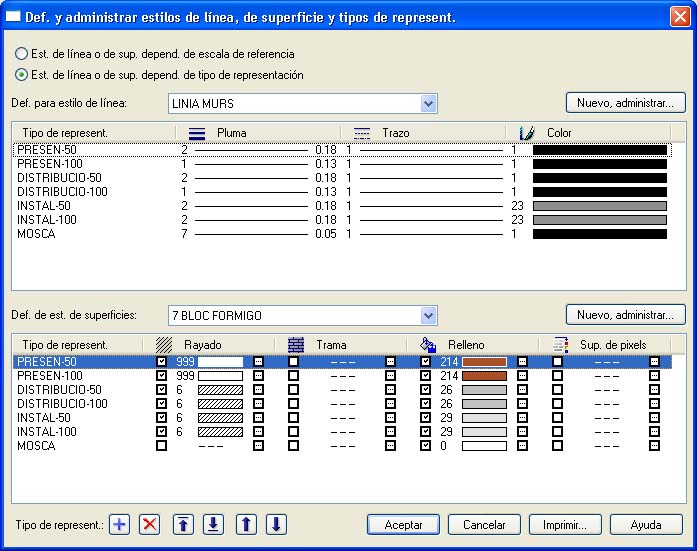This screenshot has height=551, width=697.
Task: Delete representation type with red X icon
Action: (149, 525)
